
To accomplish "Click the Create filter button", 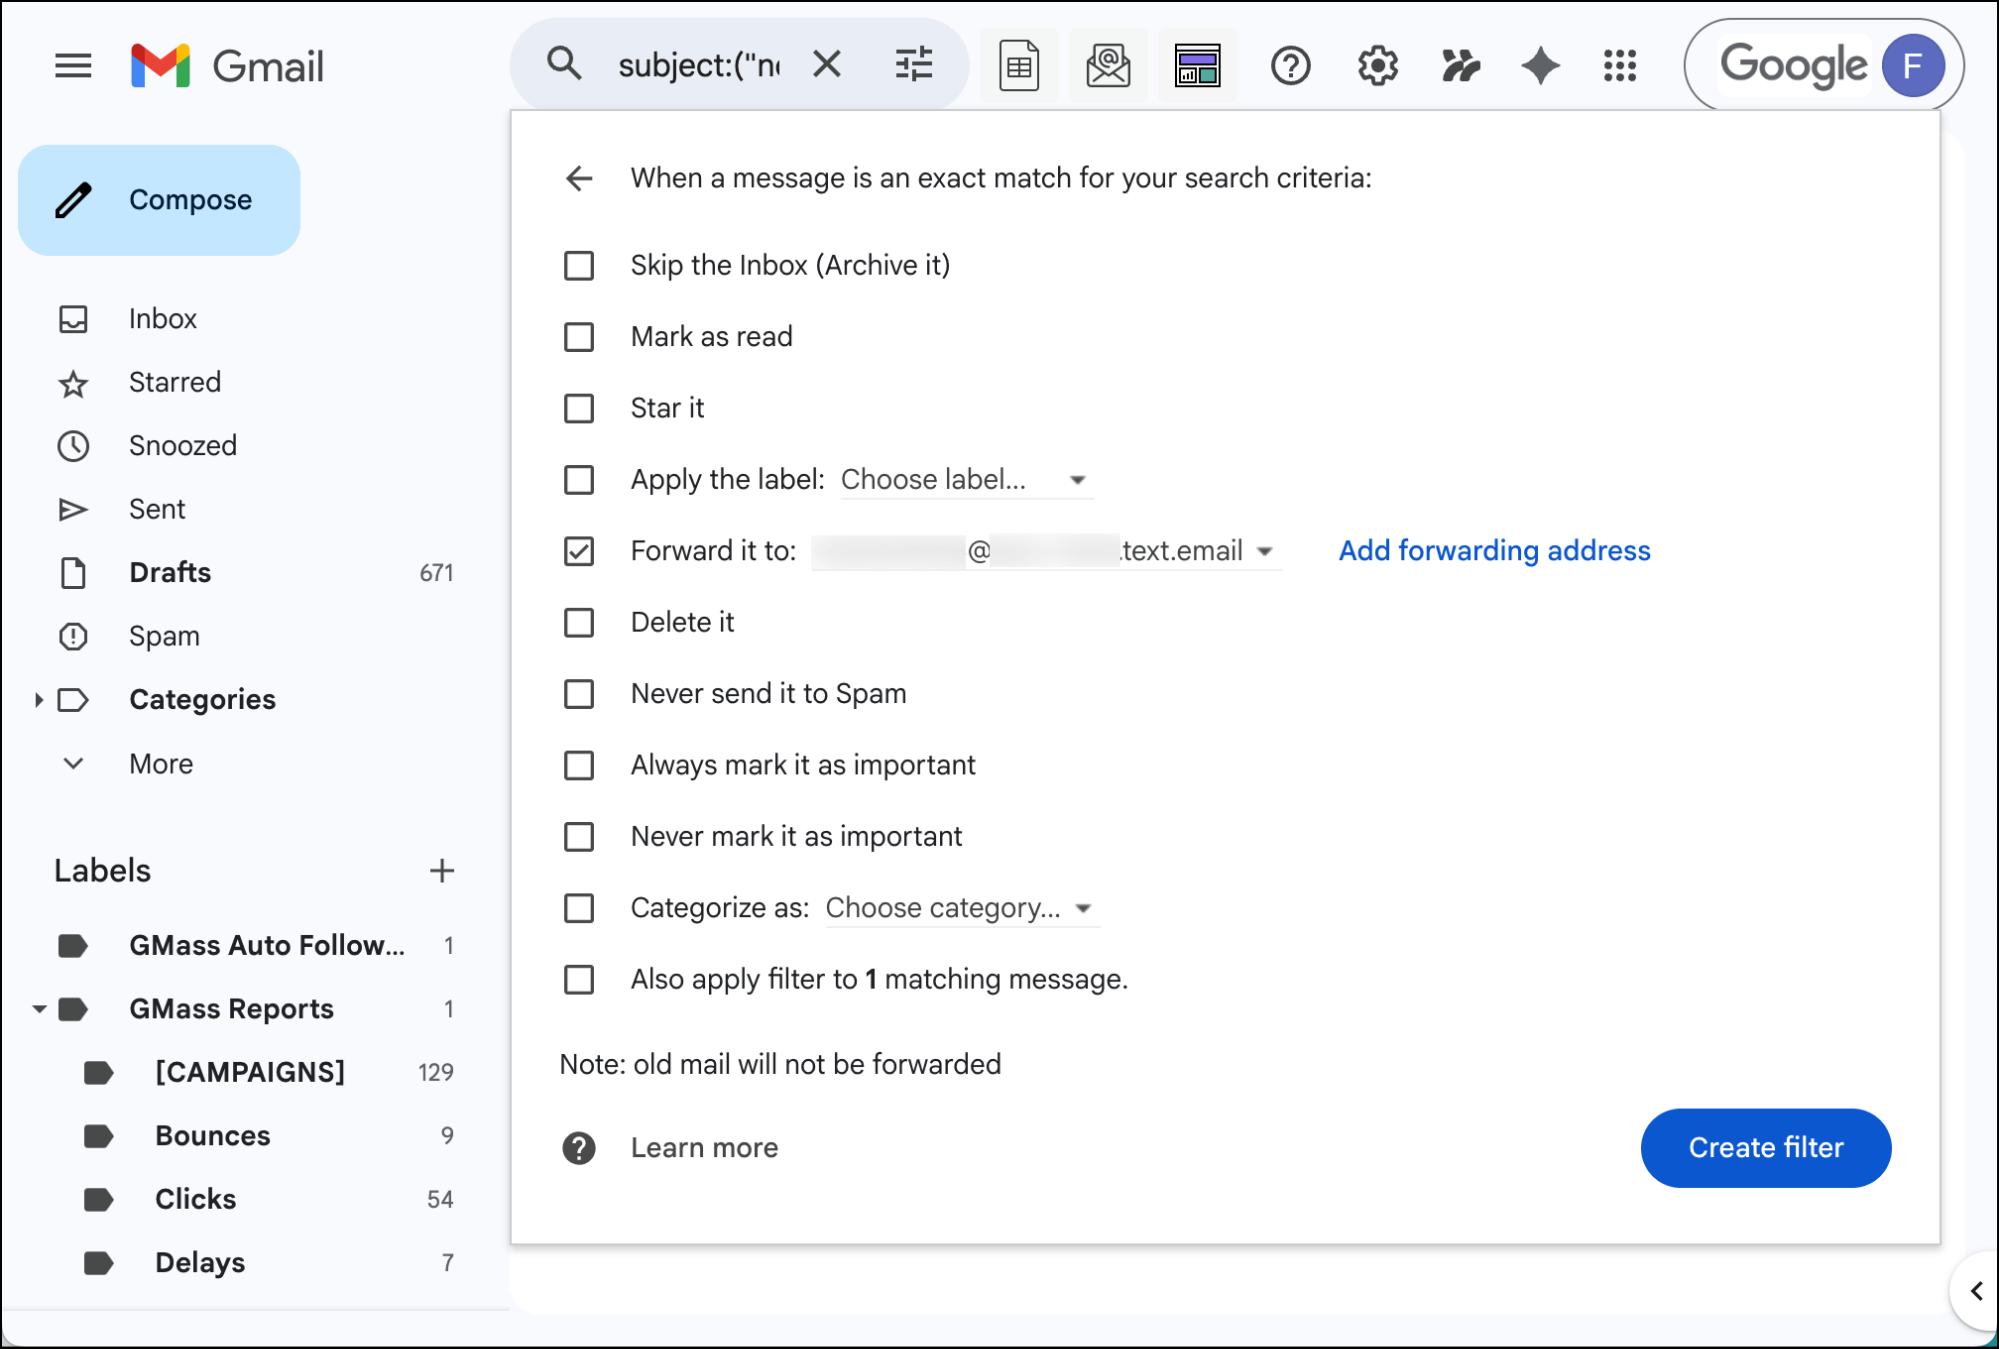I will click(x=1765, y=1147).
